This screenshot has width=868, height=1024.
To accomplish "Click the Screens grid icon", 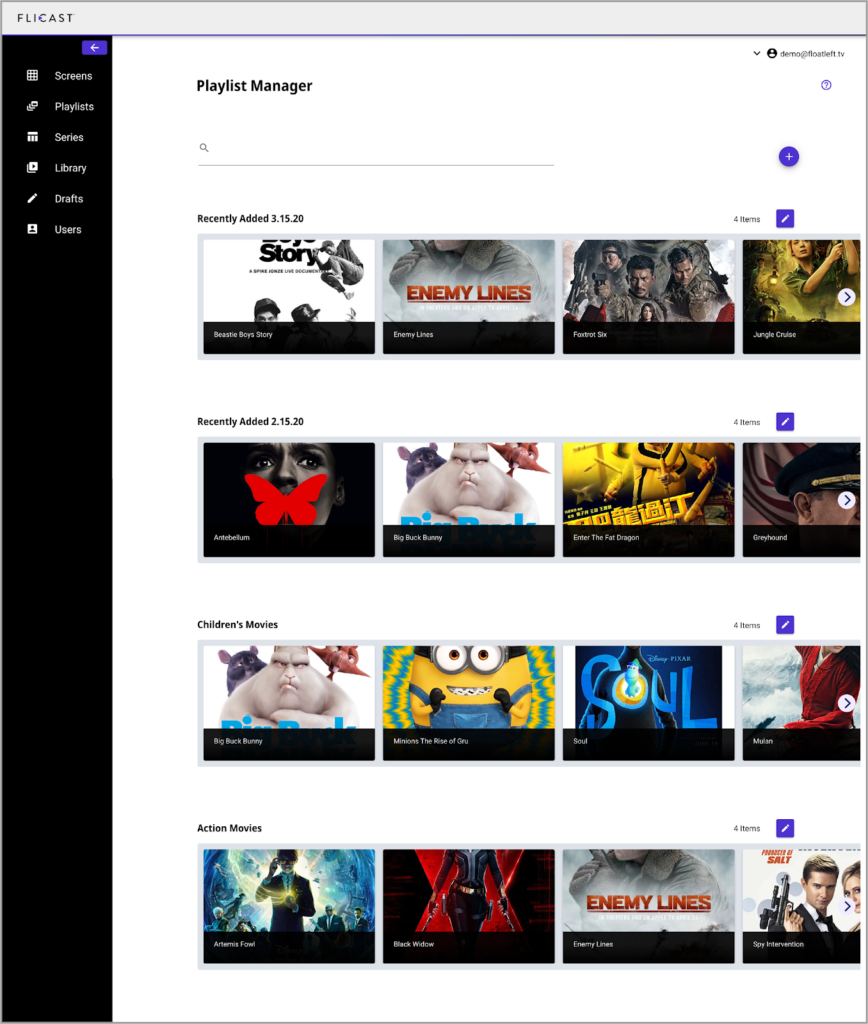I will tap(32, 75).
